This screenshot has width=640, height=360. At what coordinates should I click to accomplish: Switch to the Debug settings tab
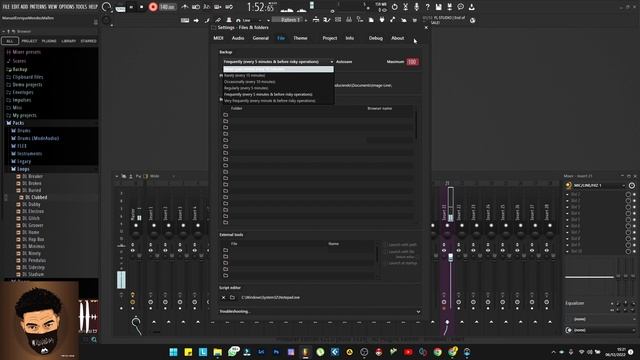click(376, 38)
